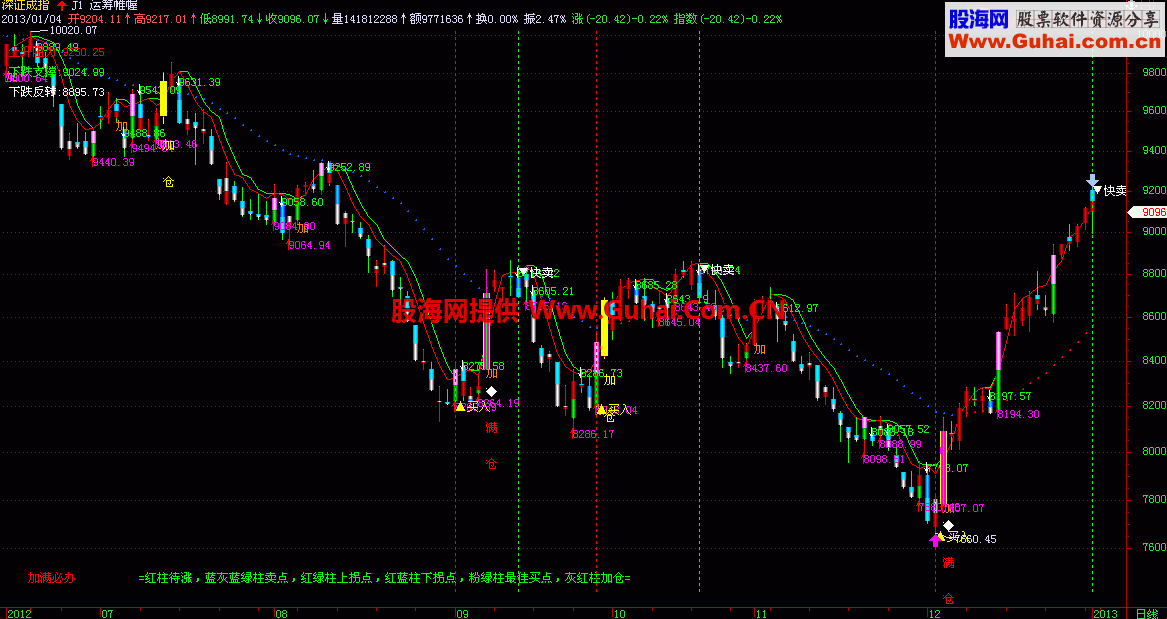The height and width of the screenshot is (619, 1167).
Task: Click the high price 高9217.01
Action: [x=160, y=19]
